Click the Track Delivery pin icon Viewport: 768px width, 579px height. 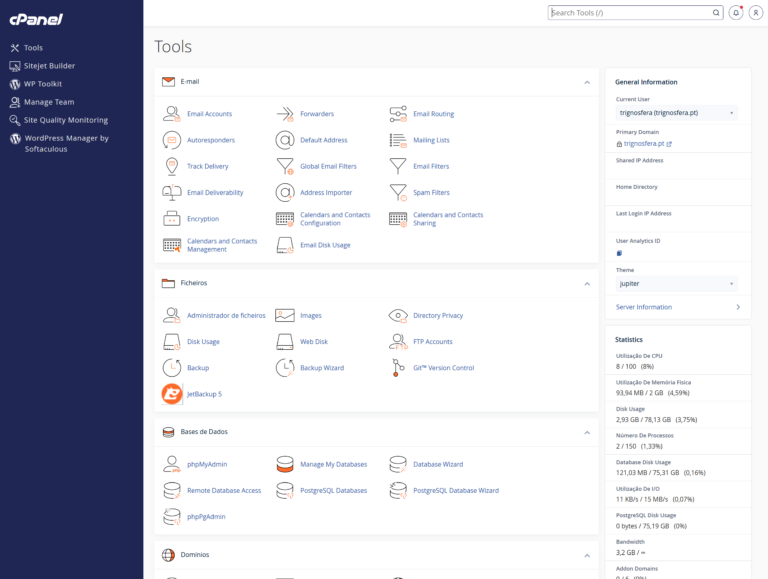click(171, 166)
